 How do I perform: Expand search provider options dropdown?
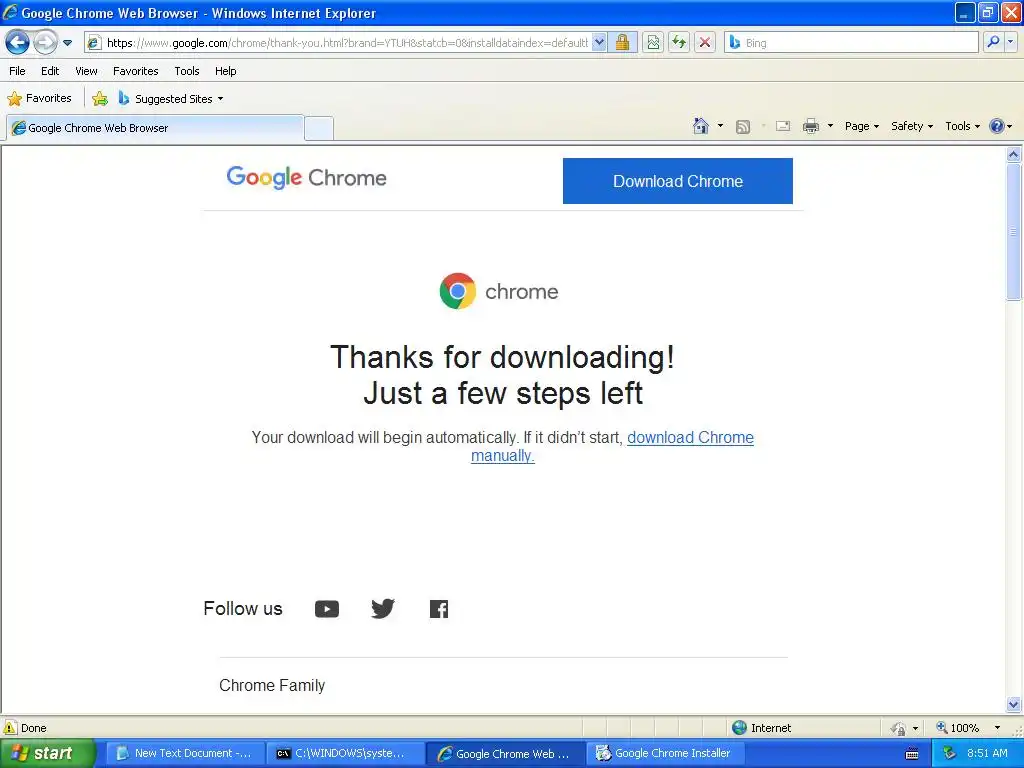pos(1010,43)
